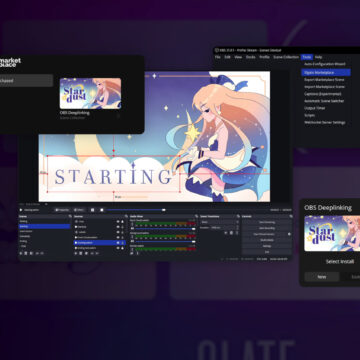Open the Help menu in OBS
360x360 pixels.
pos(318,57)
